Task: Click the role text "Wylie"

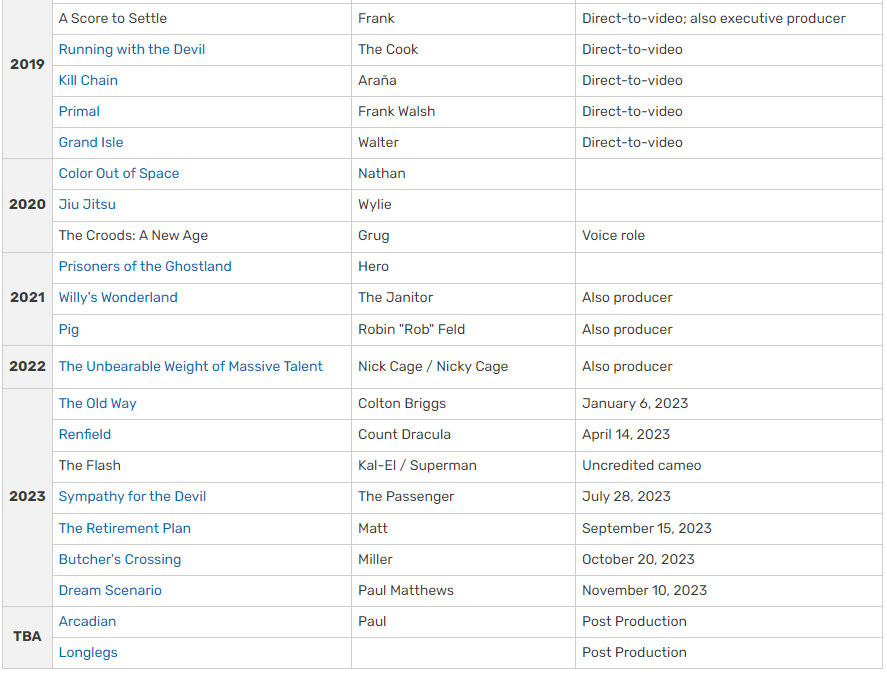Action: pyautogui.click(x=375, y=205)
